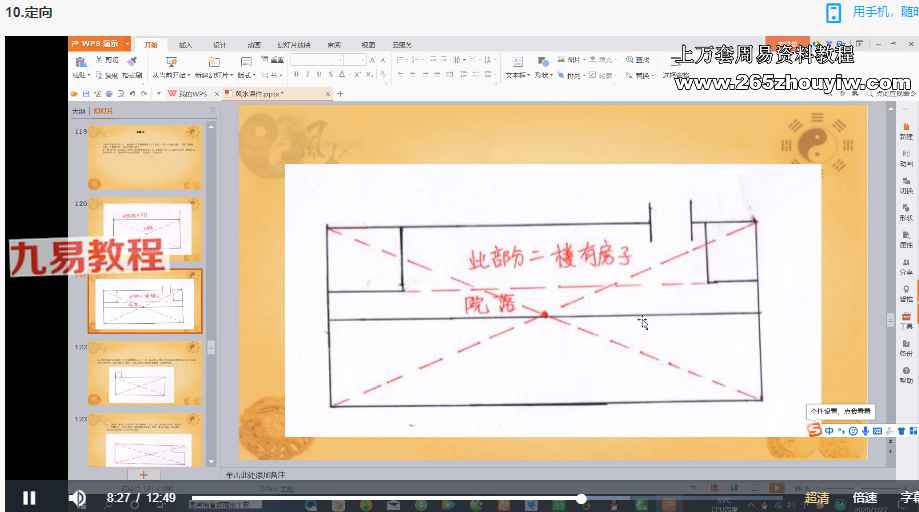This screenshot has height=512, width=919.
Task: Click the 文本框 text box tool
Action: (x=516, y=67)
